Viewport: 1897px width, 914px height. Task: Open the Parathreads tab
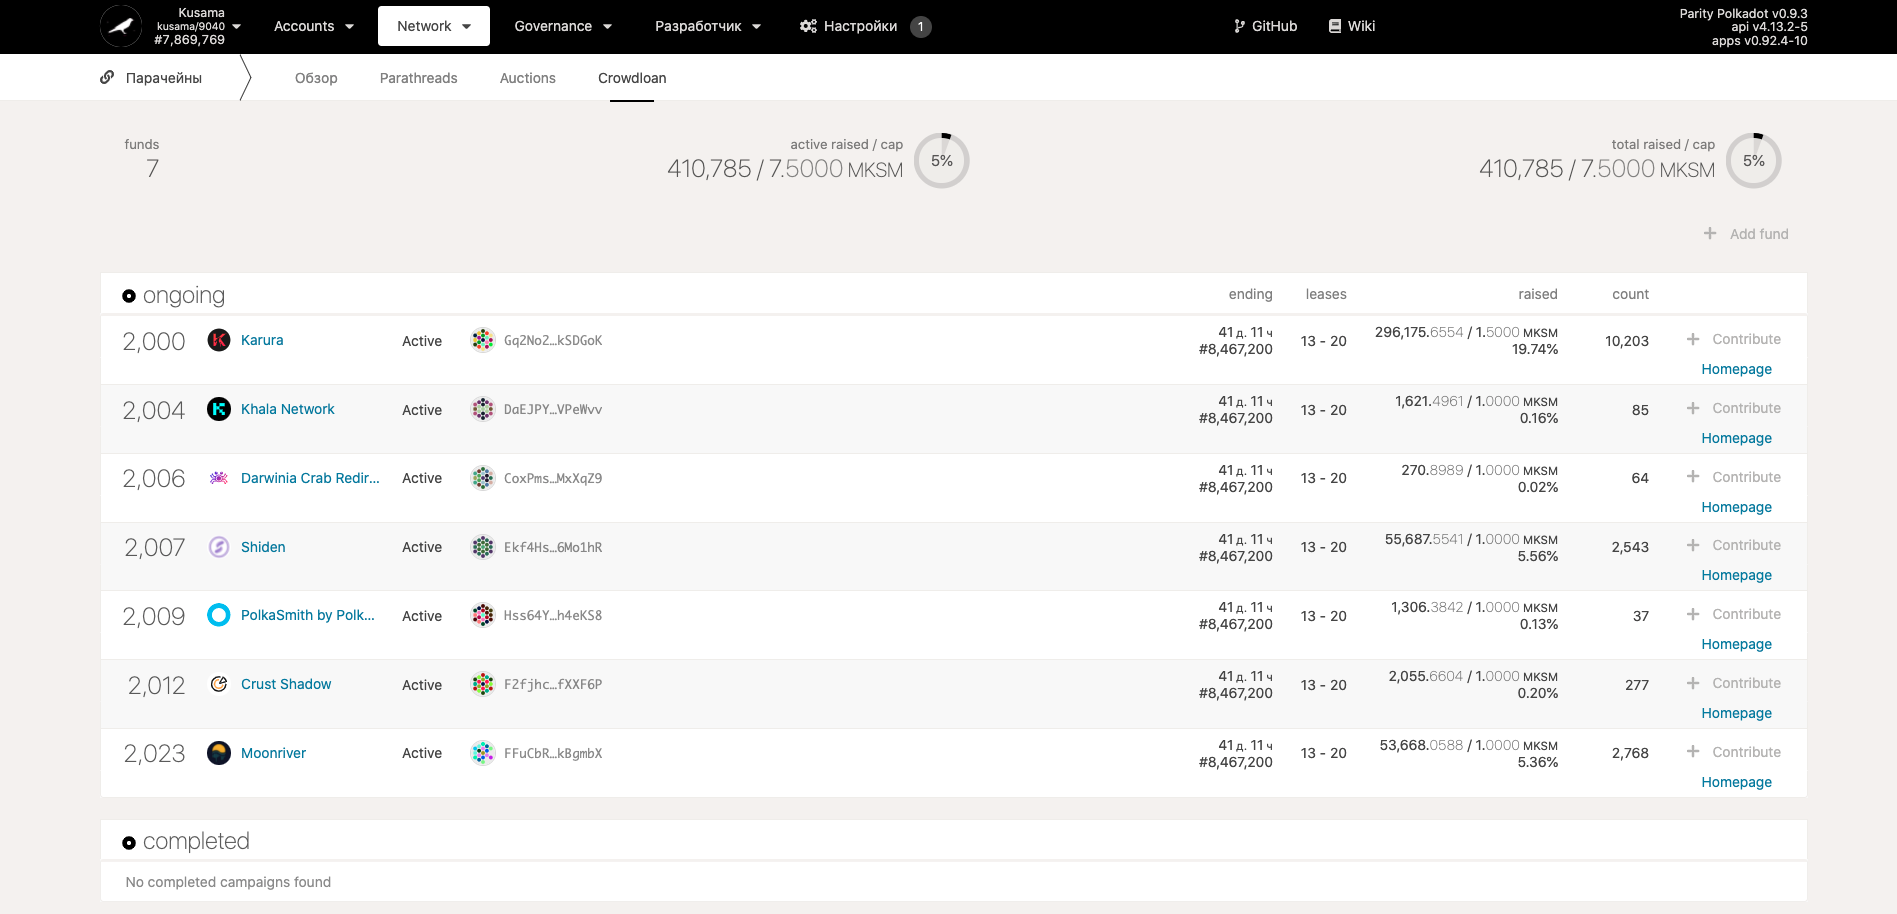coord(418,77)
